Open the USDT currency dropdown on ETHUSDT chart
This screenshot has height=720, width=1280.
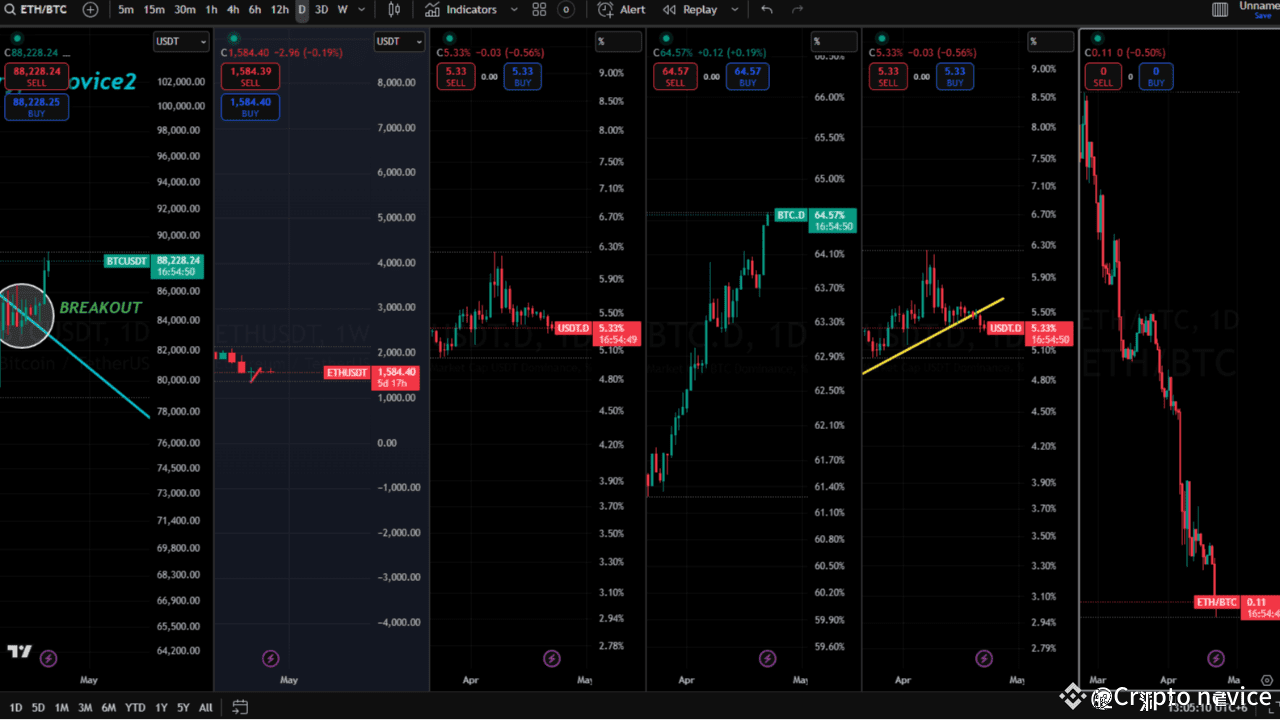(x=397, y=41)
